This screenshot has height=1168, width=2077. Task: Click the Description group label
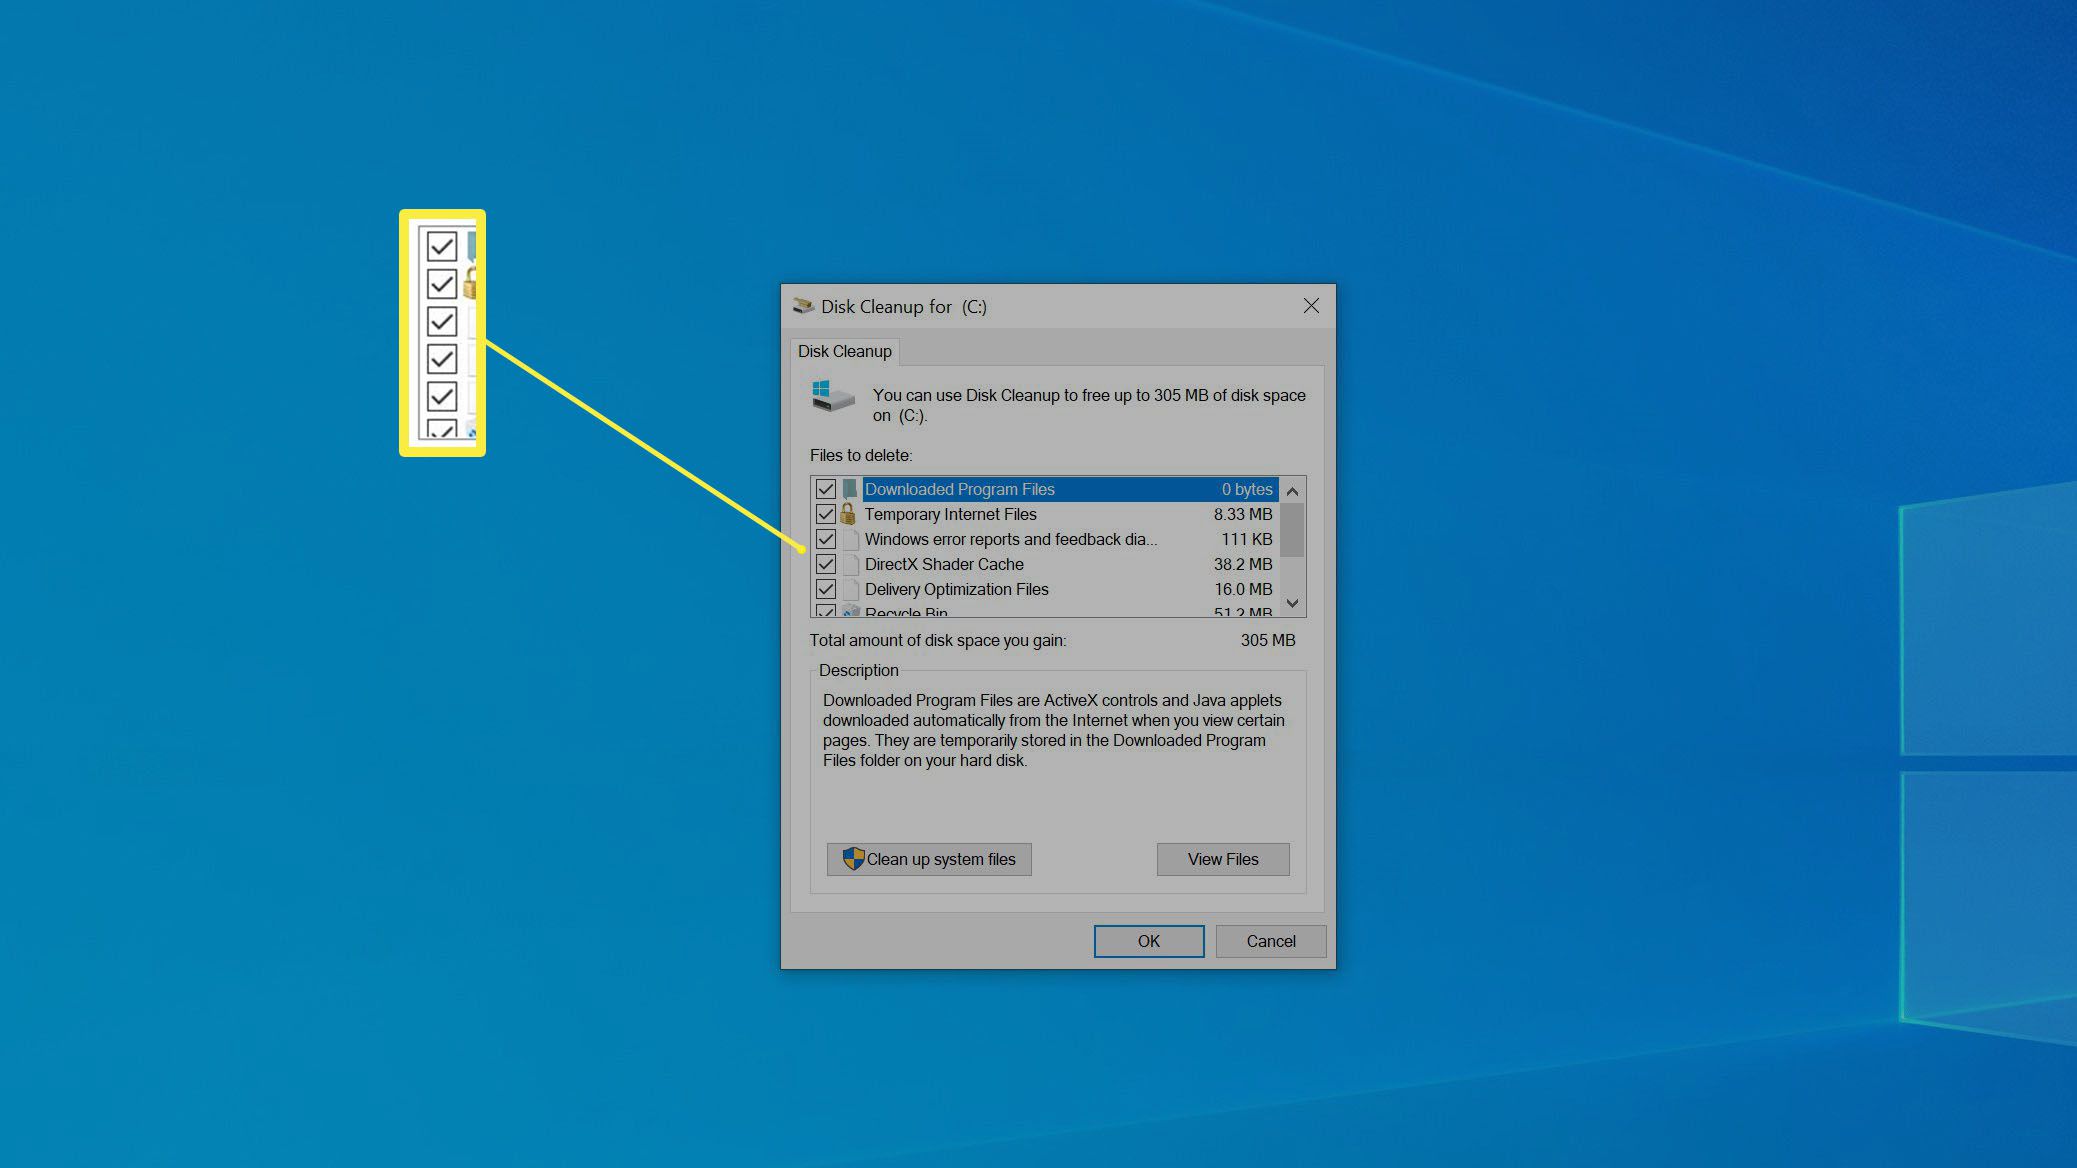click(858, 670)
